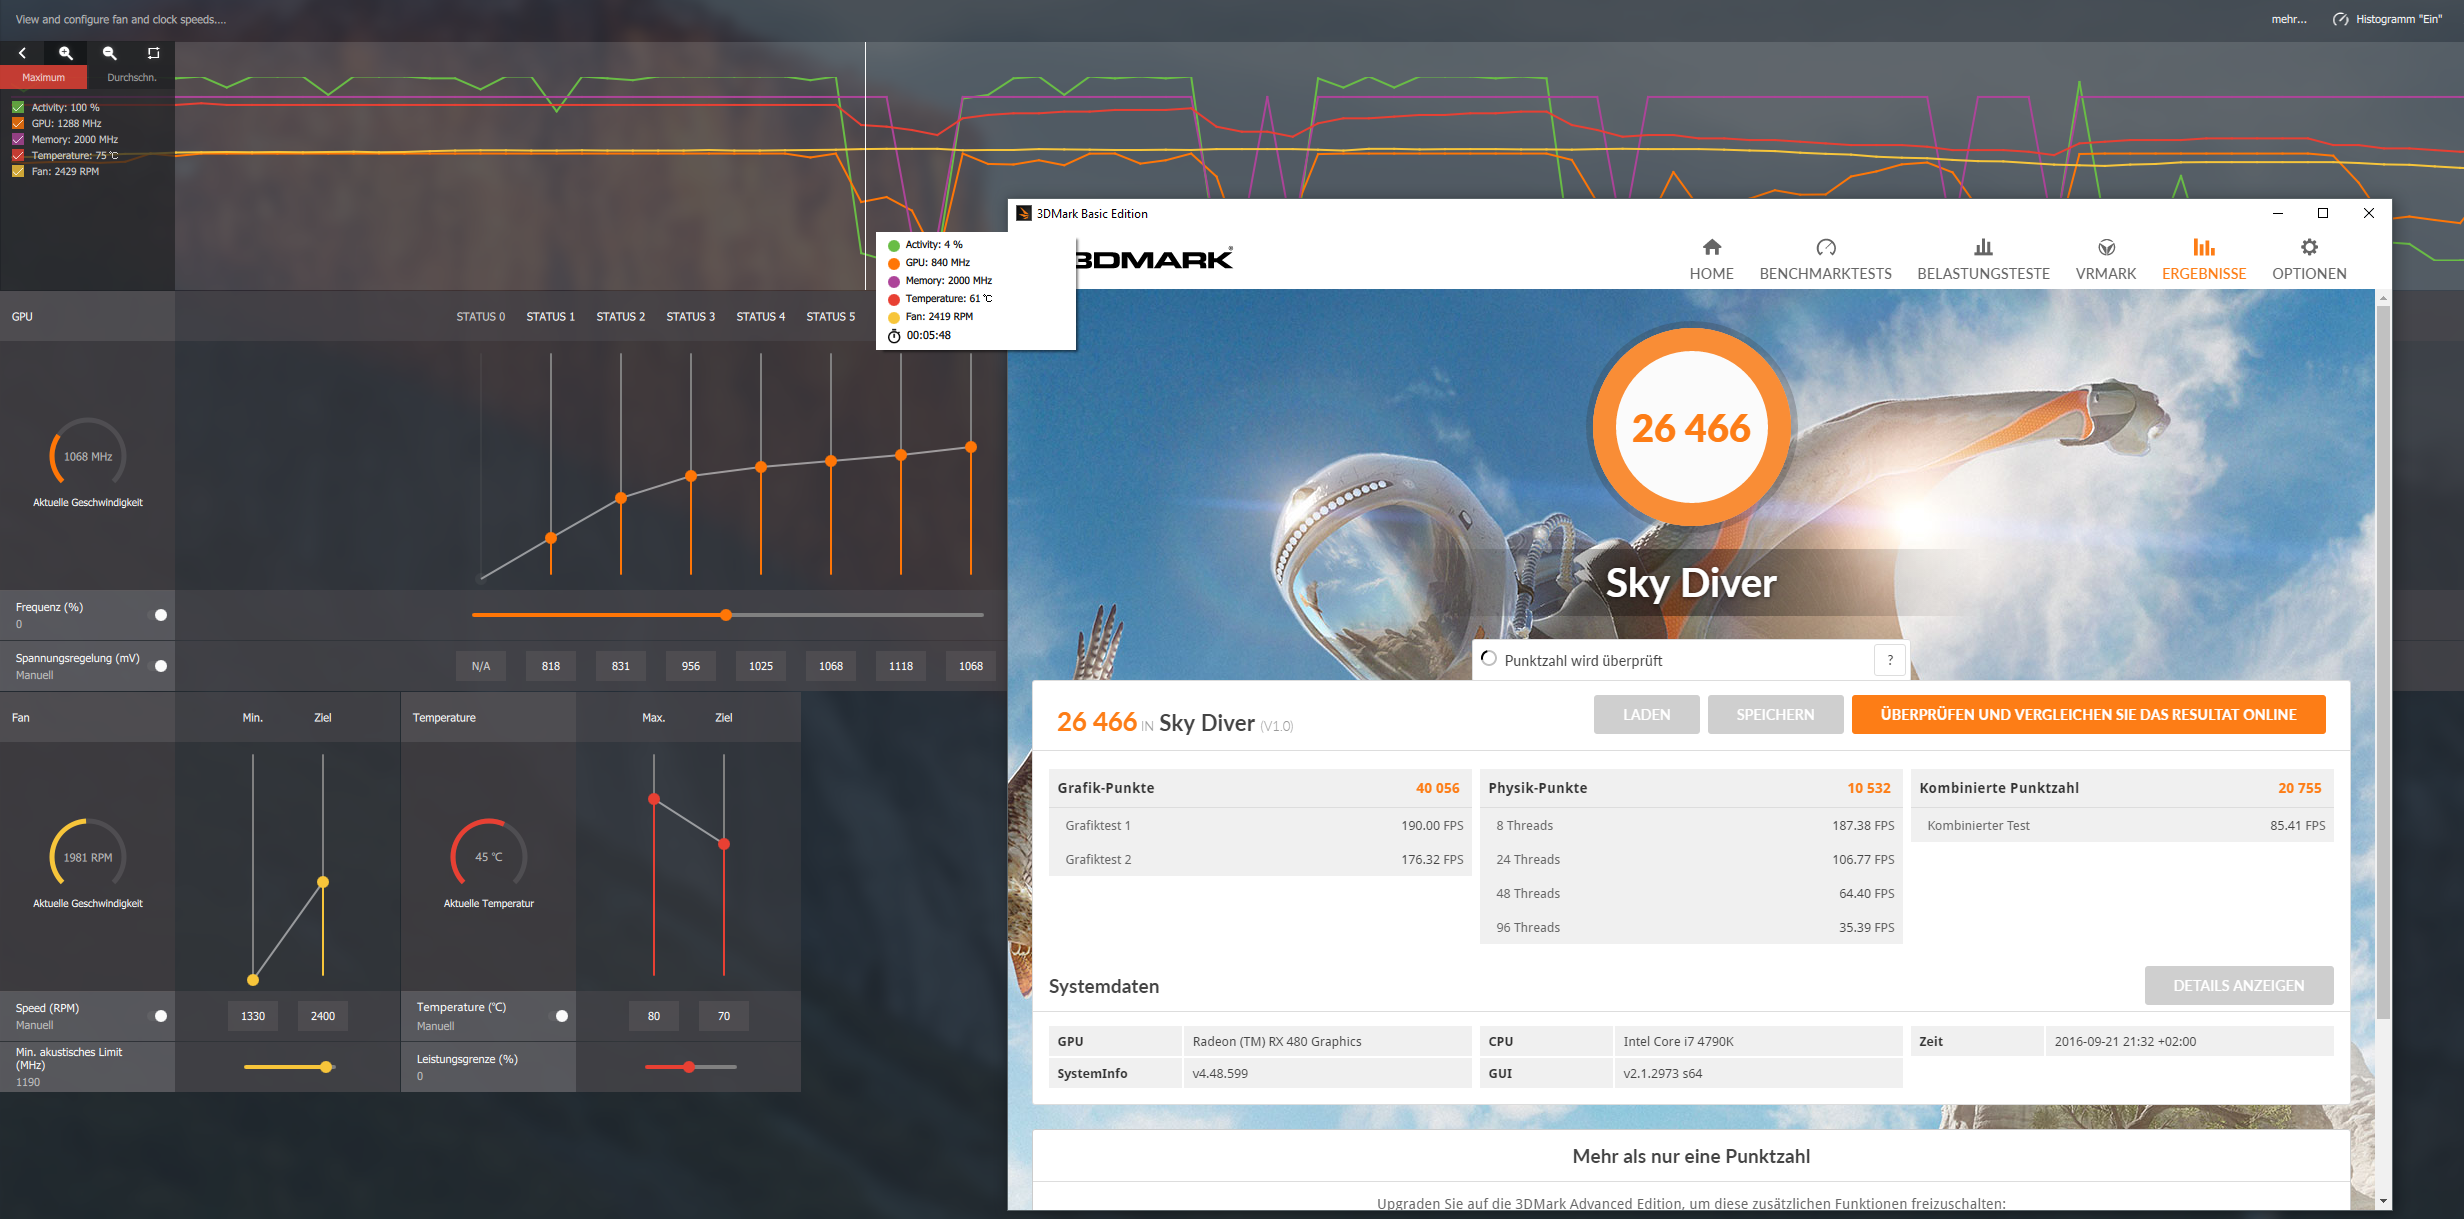
Task: Open Belastungstests via bar chart icon
Action: 1983,247
